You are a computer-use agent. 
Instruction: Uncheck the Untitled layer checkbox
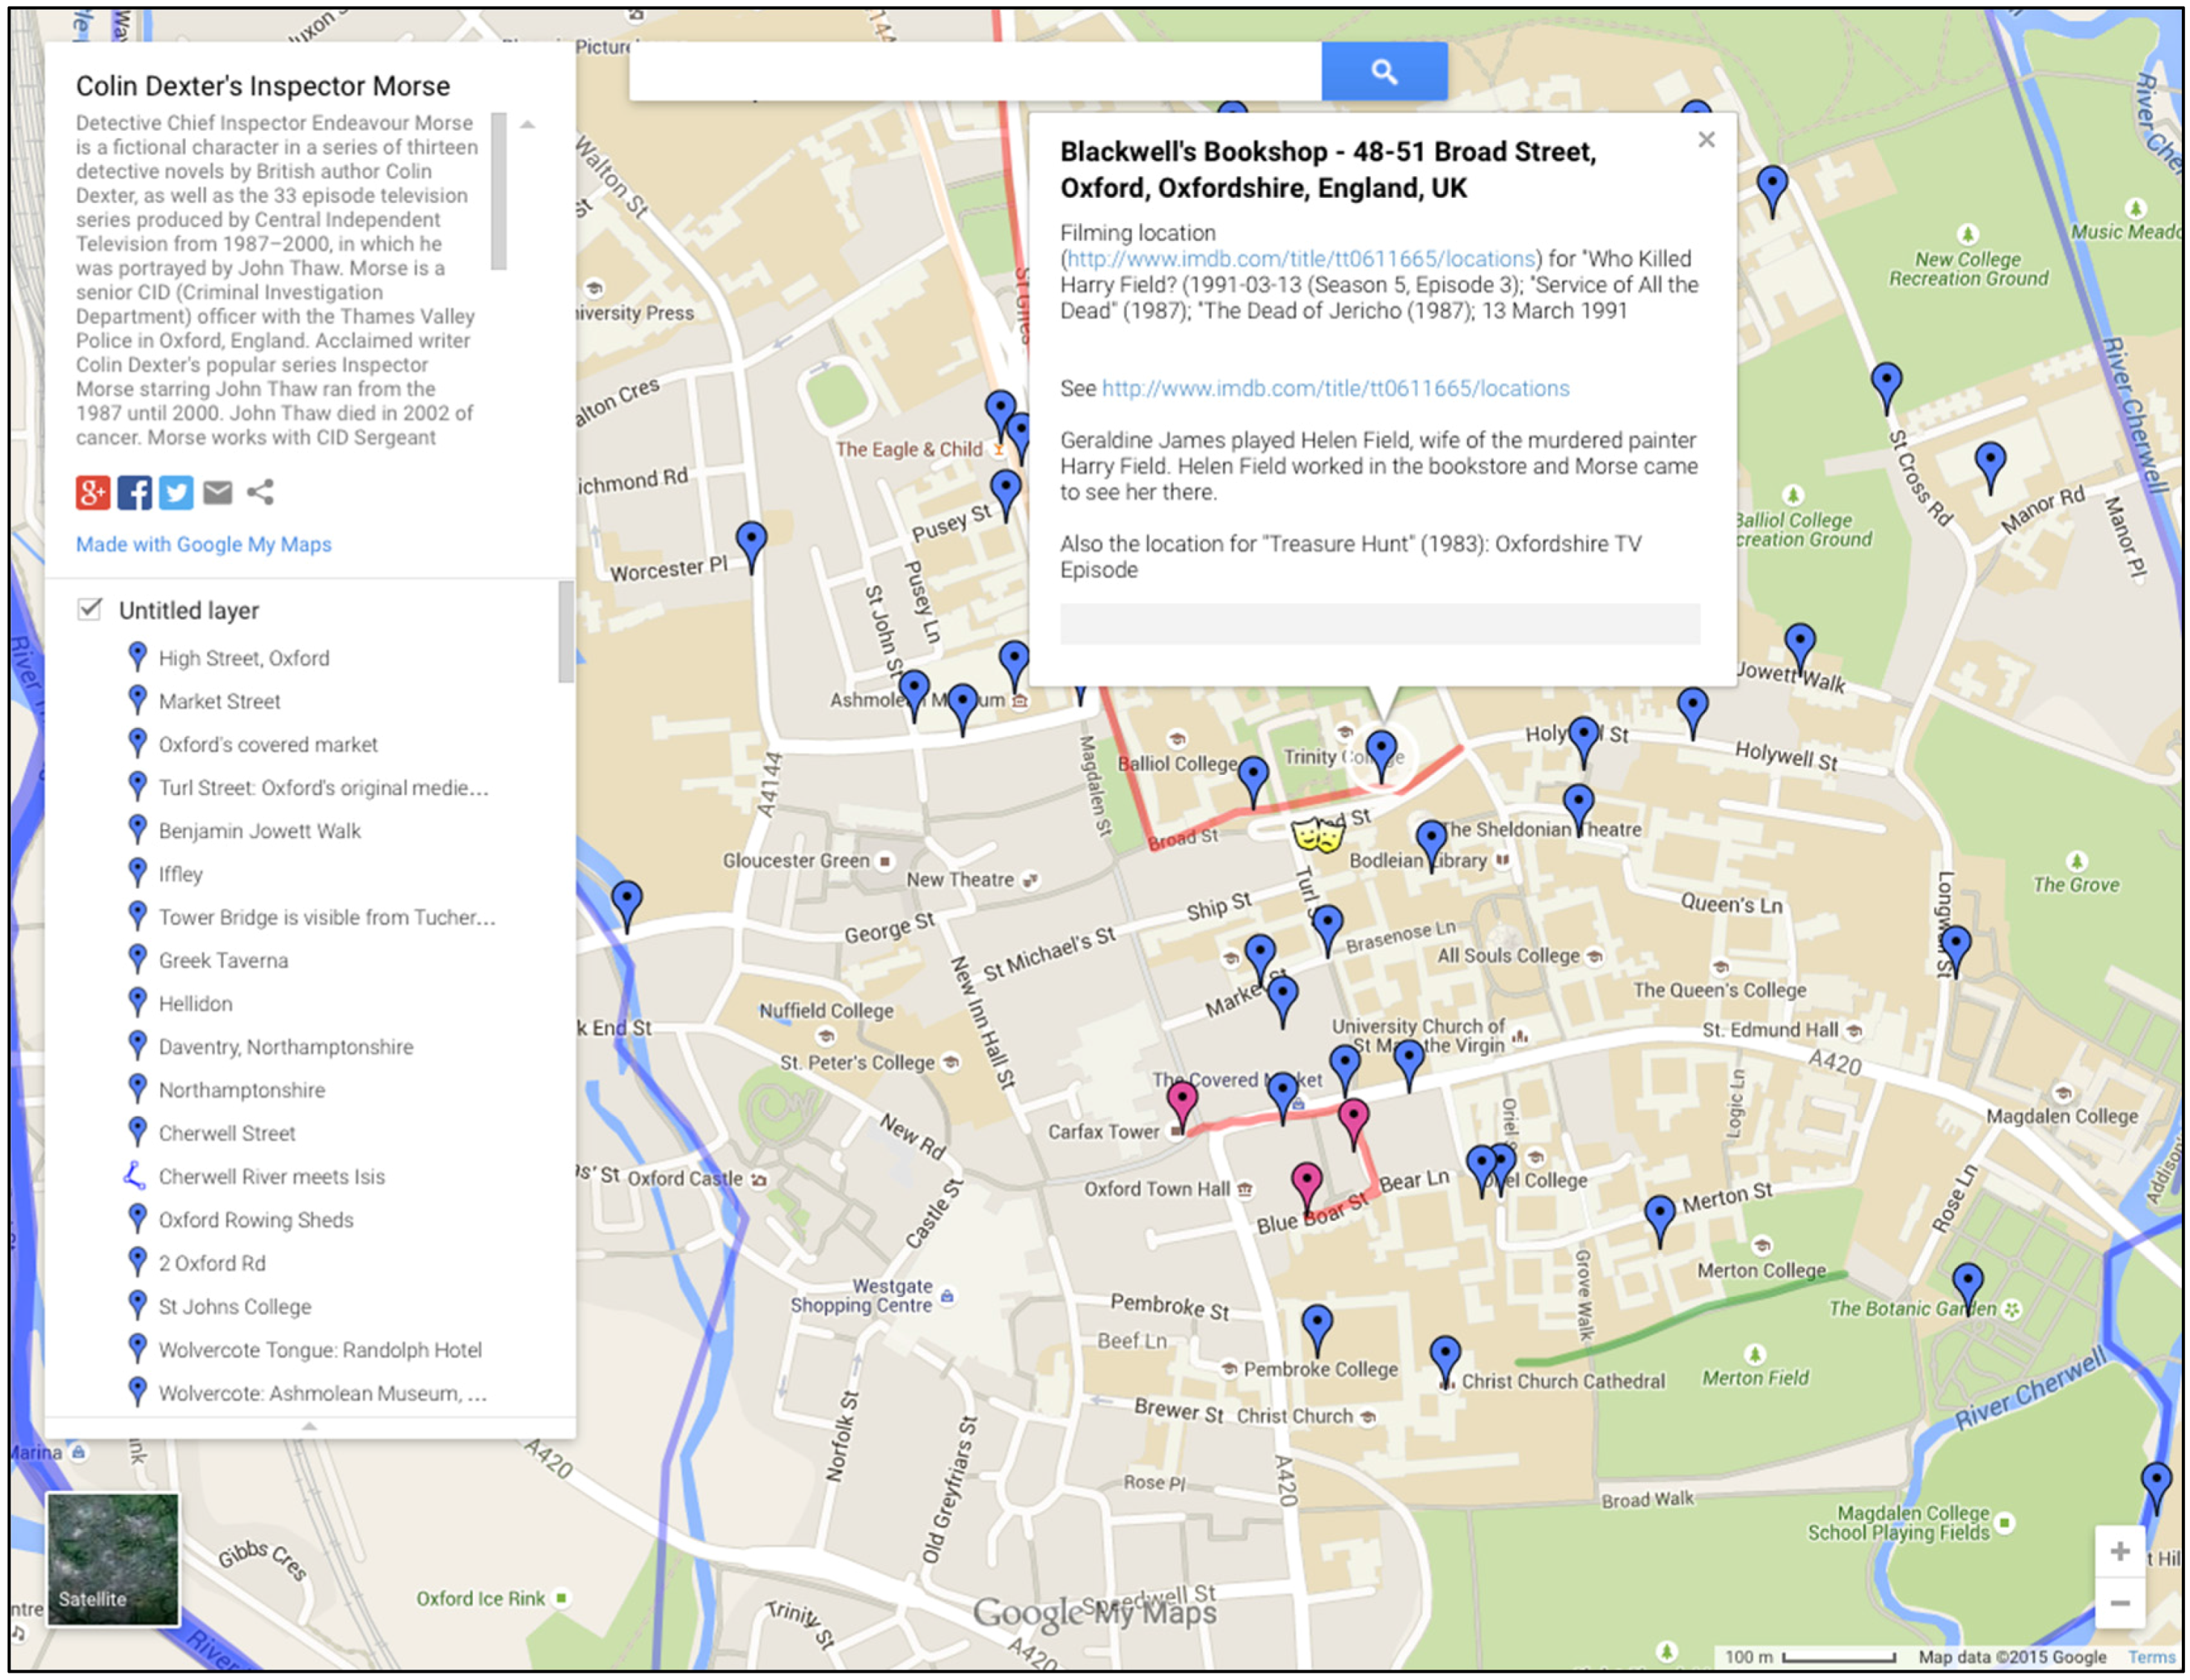[x=90, y=609]
